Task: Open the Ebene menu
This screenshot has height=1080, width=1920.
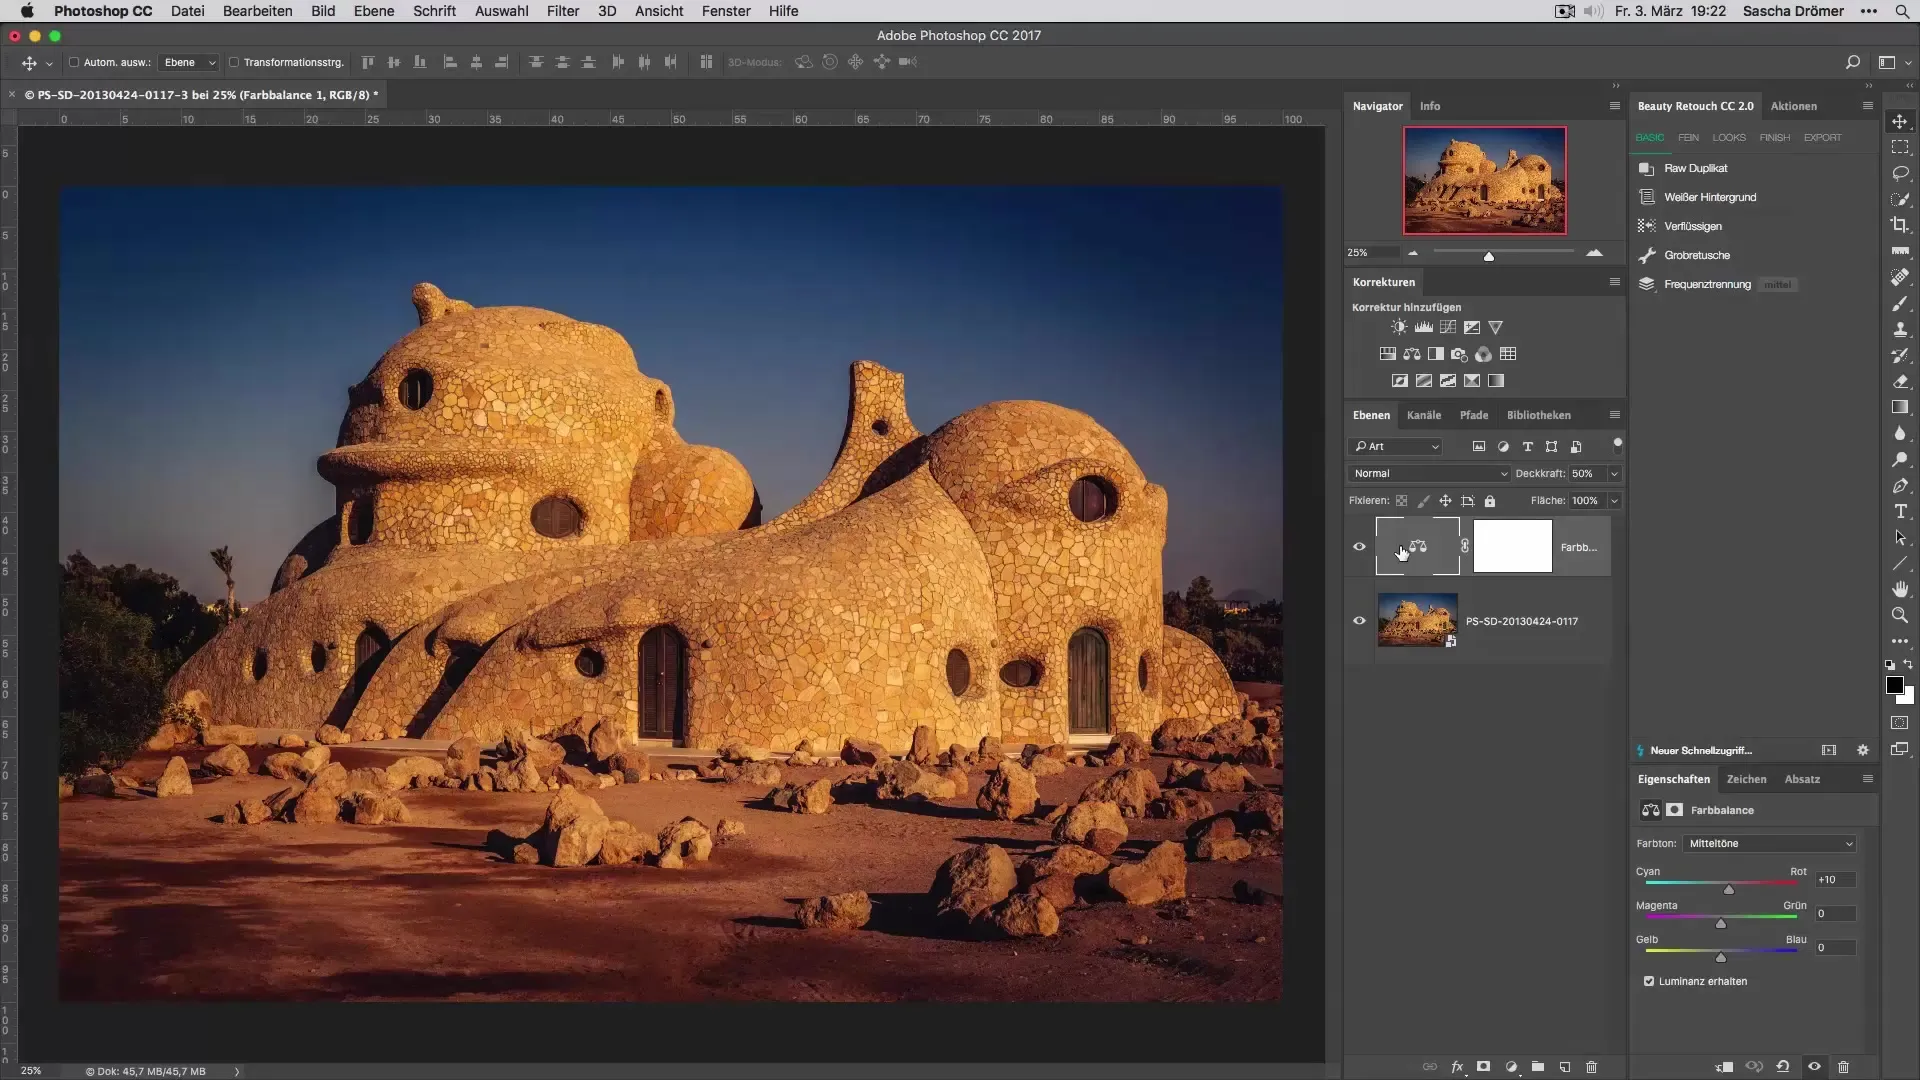Action: coord(373,11)
